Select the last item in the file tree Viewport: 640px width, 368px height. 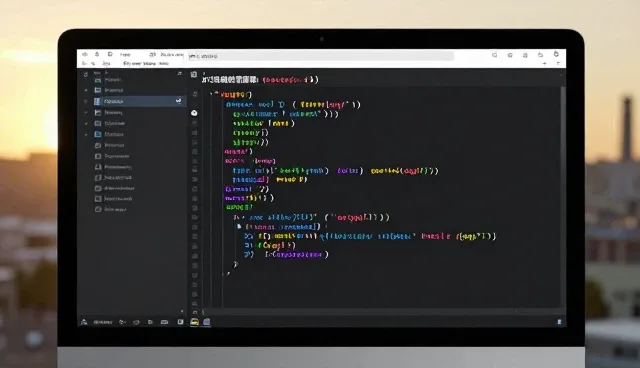click(x=111, y=209)
